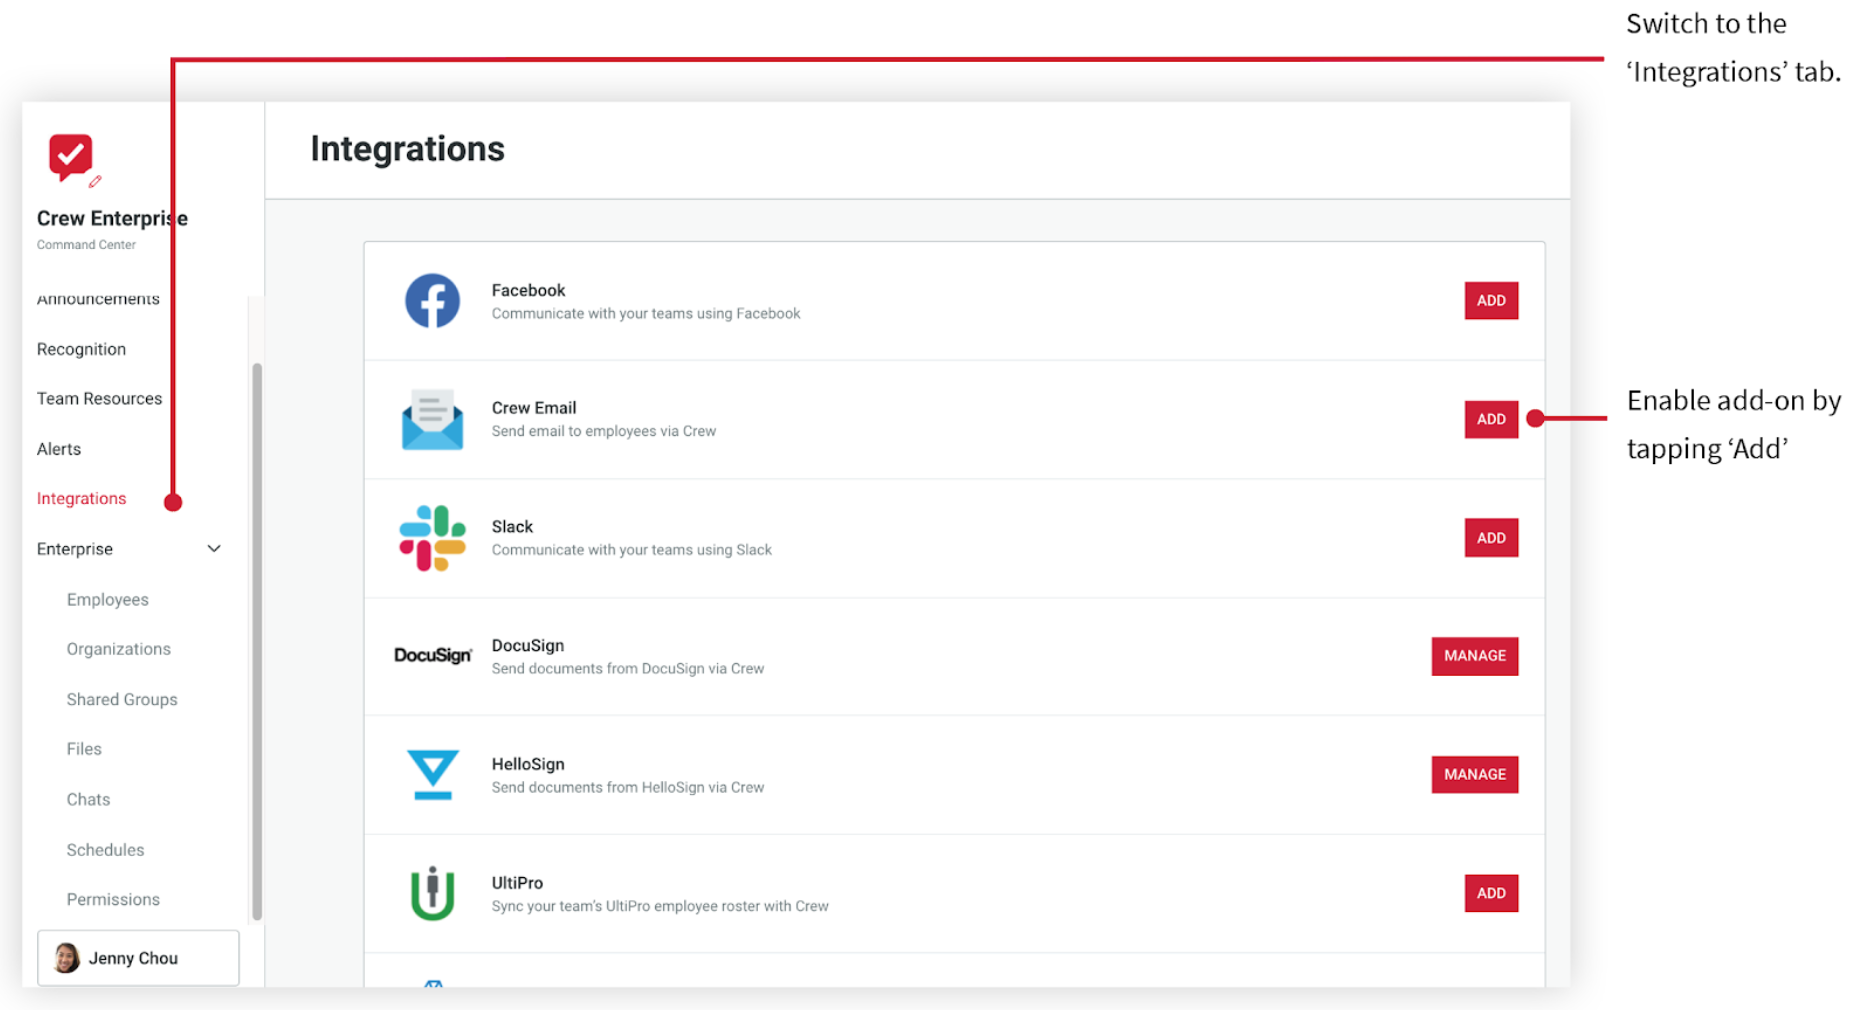Add the Crew Email integration
Viewport: 1860px width, 1010px height.
[1491, 419]
